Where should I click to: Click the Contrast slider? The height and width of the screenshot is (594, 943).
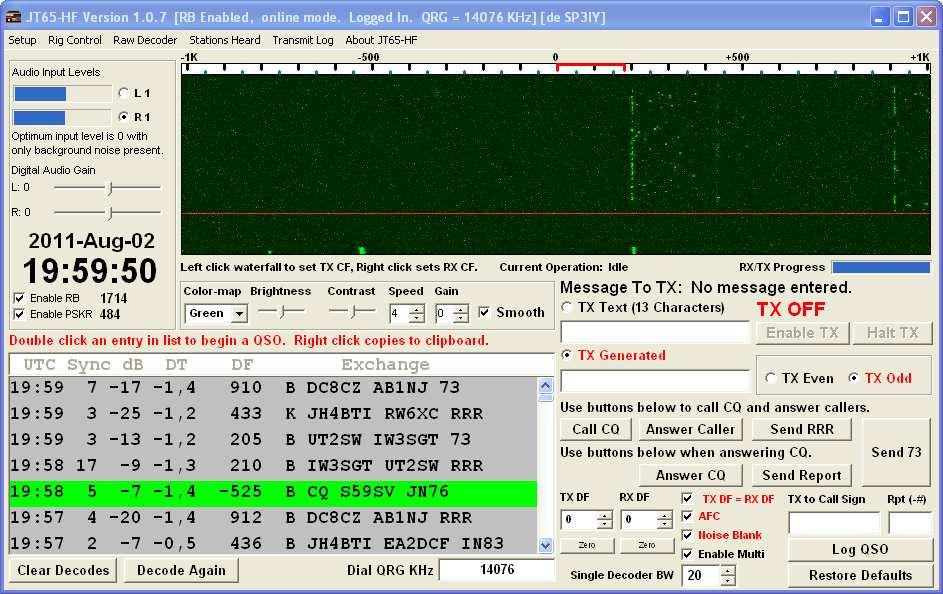point(352,311)
